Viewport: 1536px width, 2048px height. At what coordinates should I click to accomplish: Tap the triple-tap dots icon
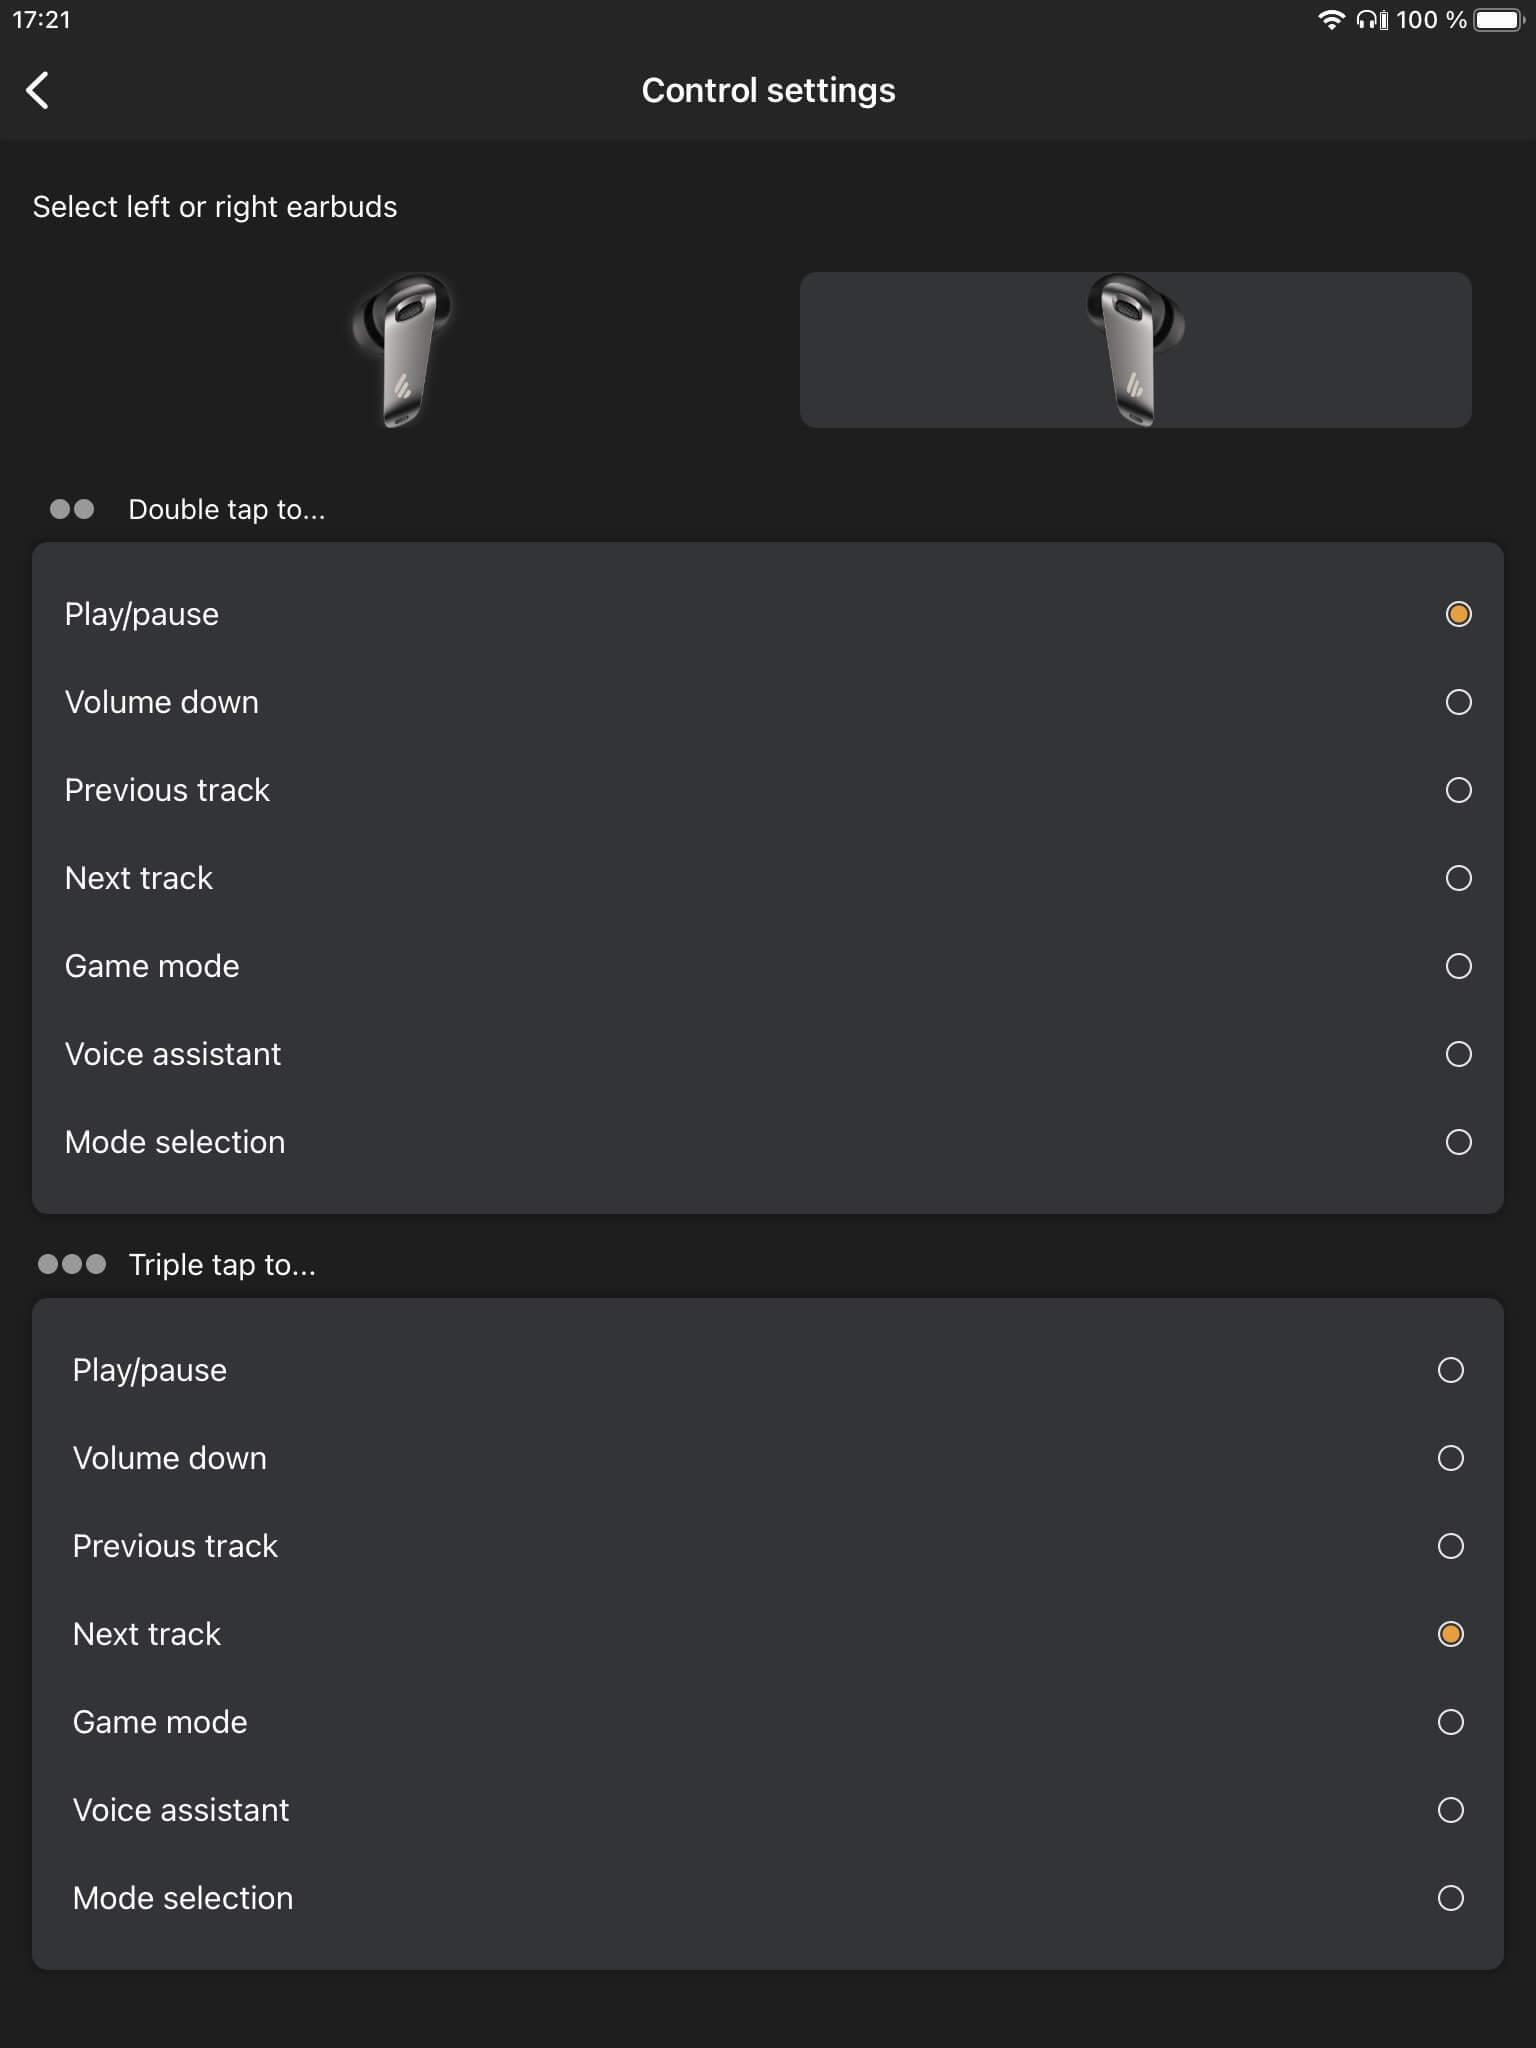coord(72,1264)
